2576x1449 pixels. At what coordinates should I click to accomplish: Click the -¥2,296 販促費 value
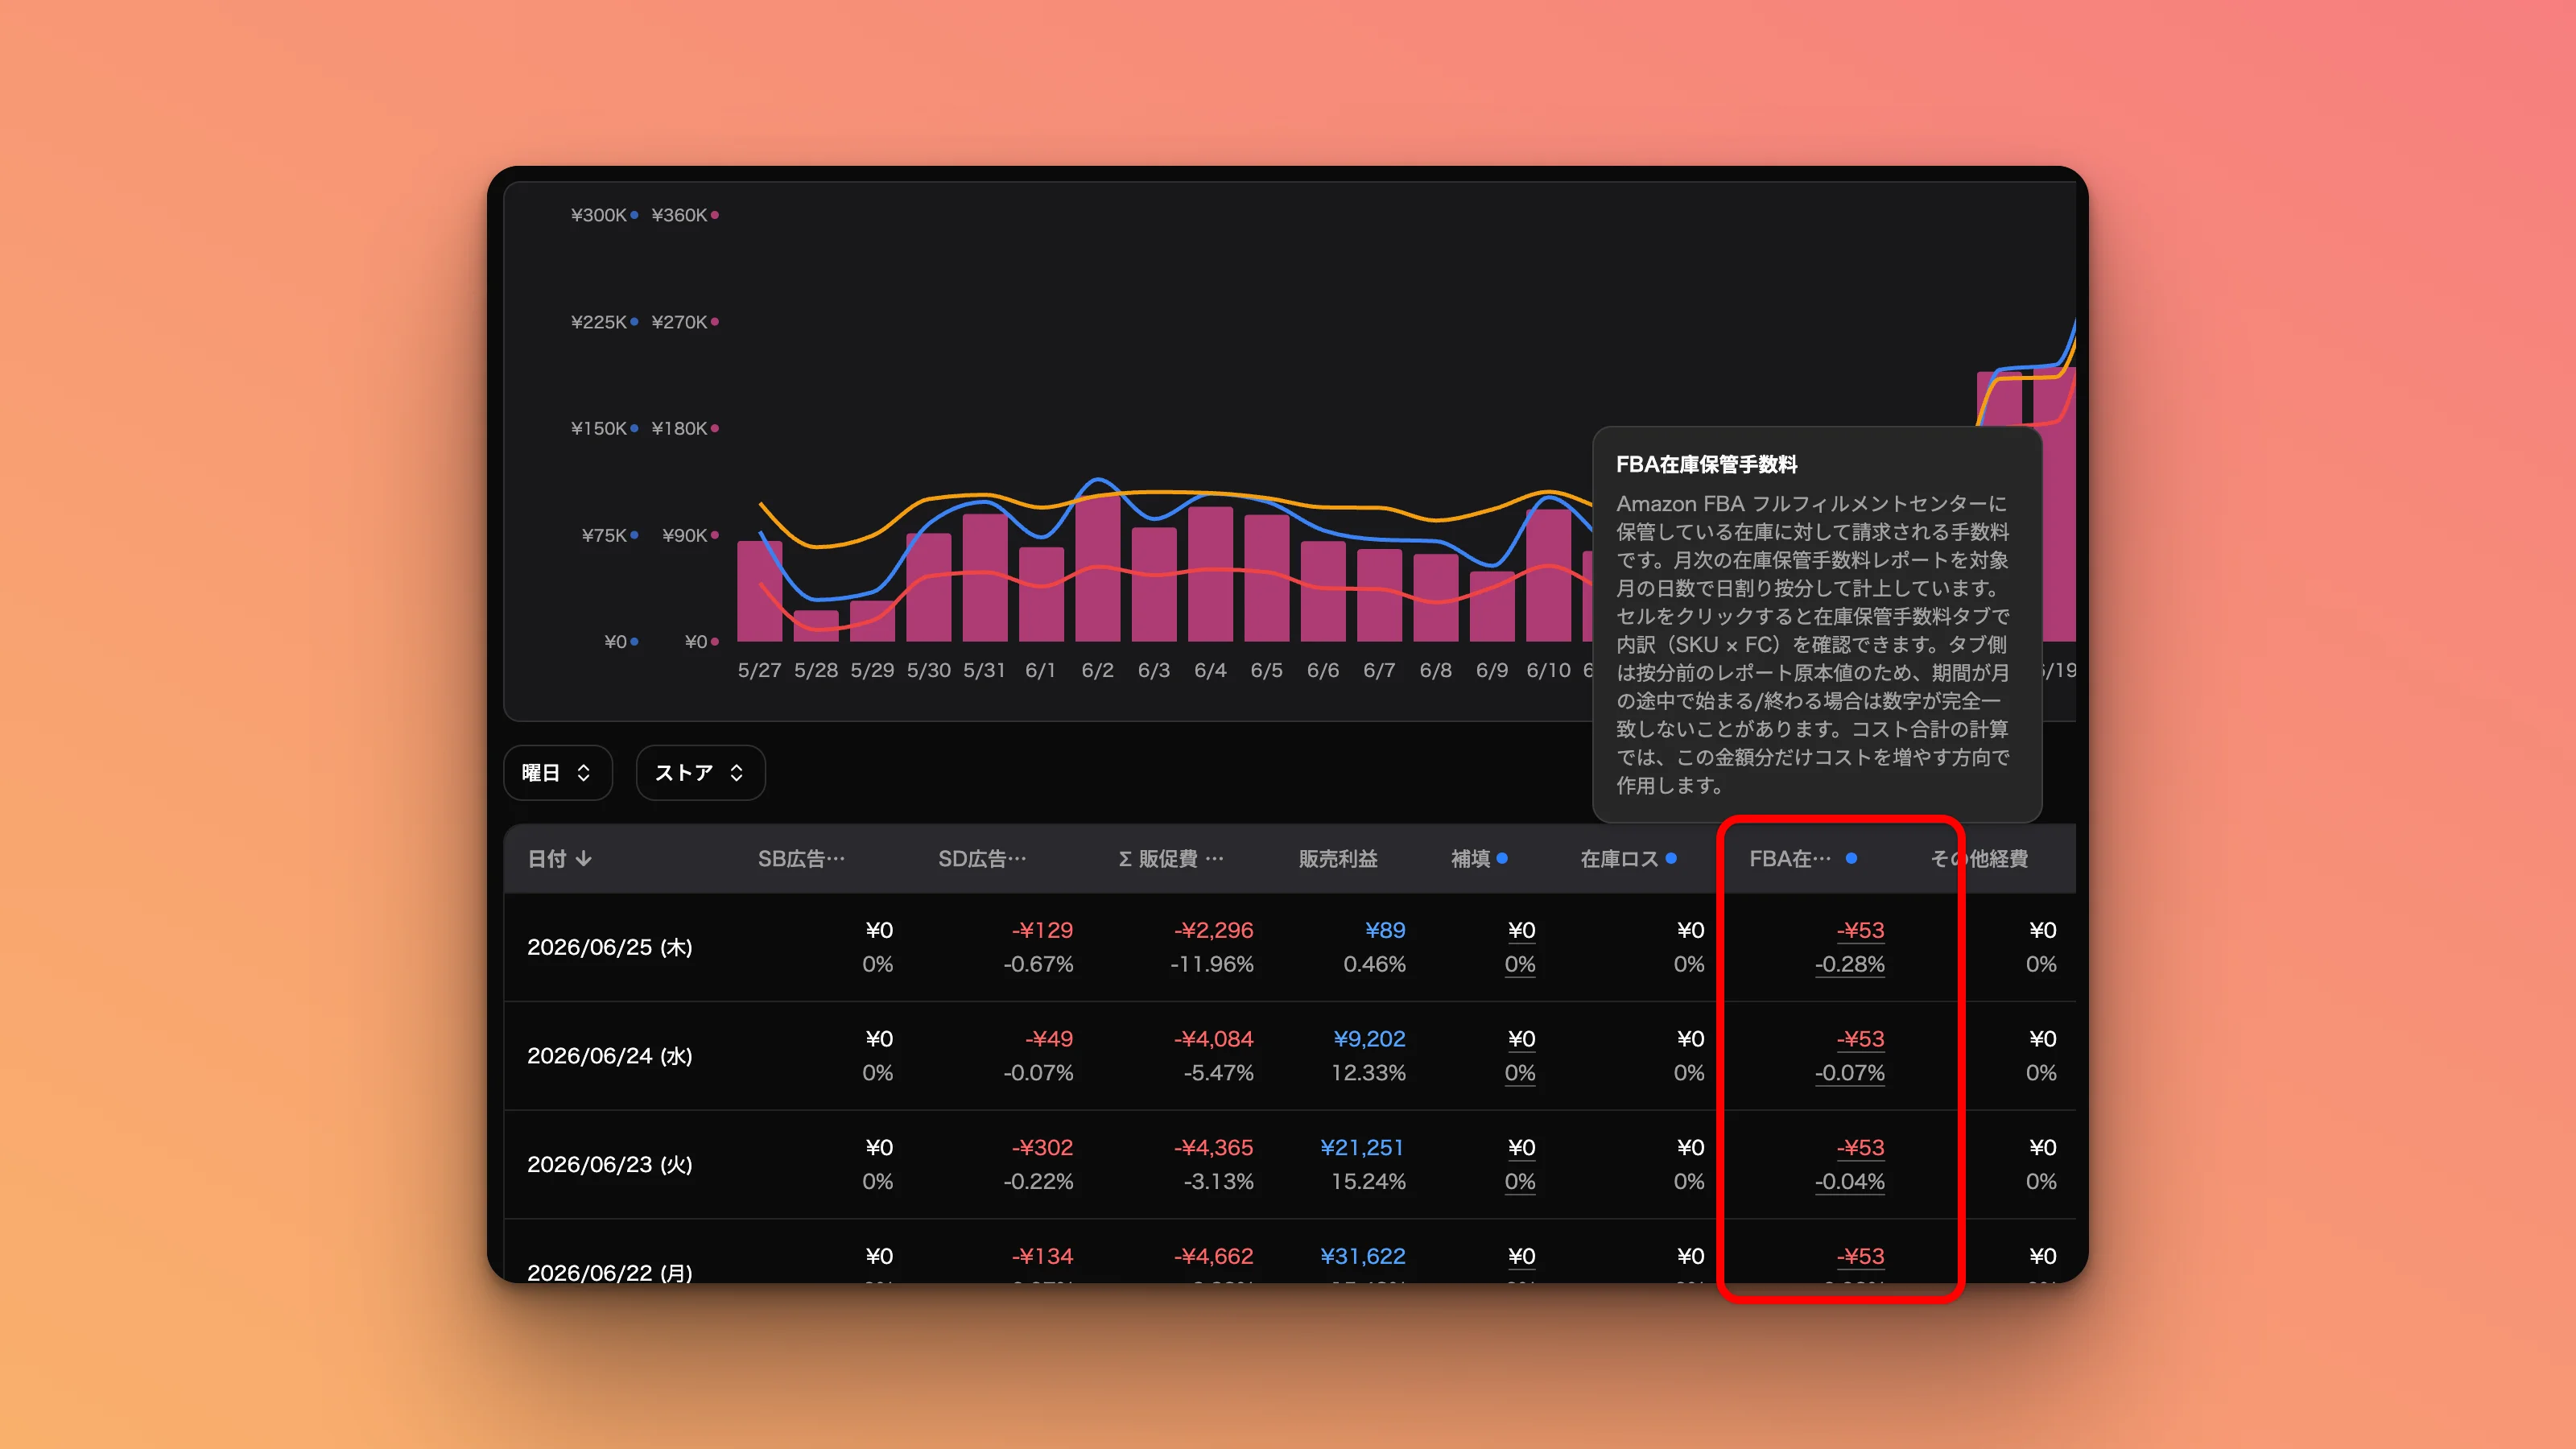coord(1213,930)
